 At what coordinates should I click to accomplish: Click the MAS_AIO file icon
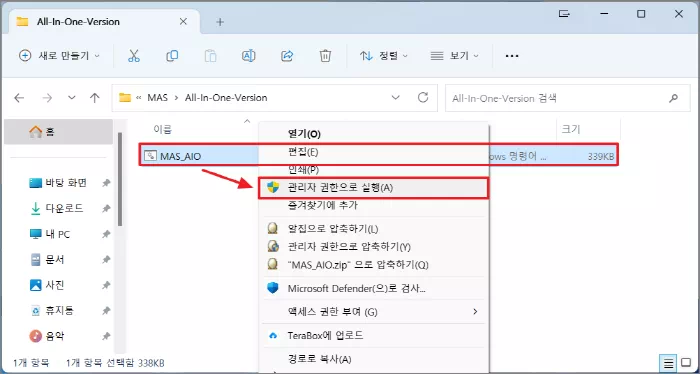[x=150, y=156]
